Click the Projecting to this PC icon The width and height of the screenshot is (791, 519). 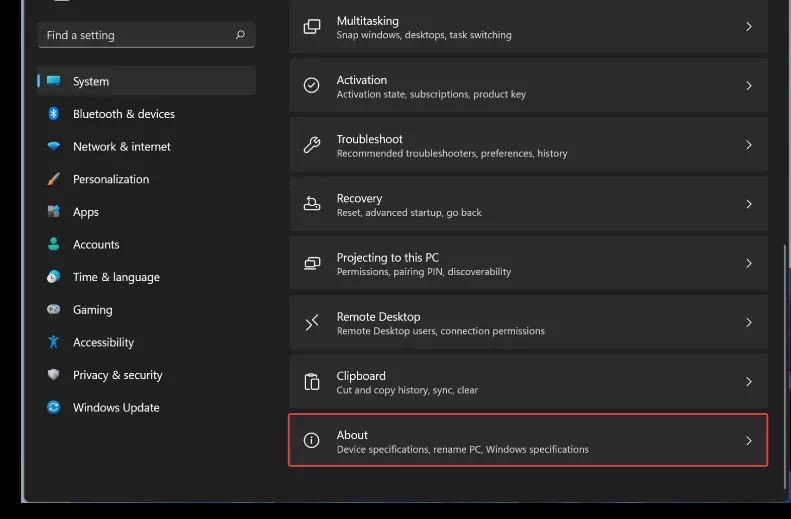(312, 263)
